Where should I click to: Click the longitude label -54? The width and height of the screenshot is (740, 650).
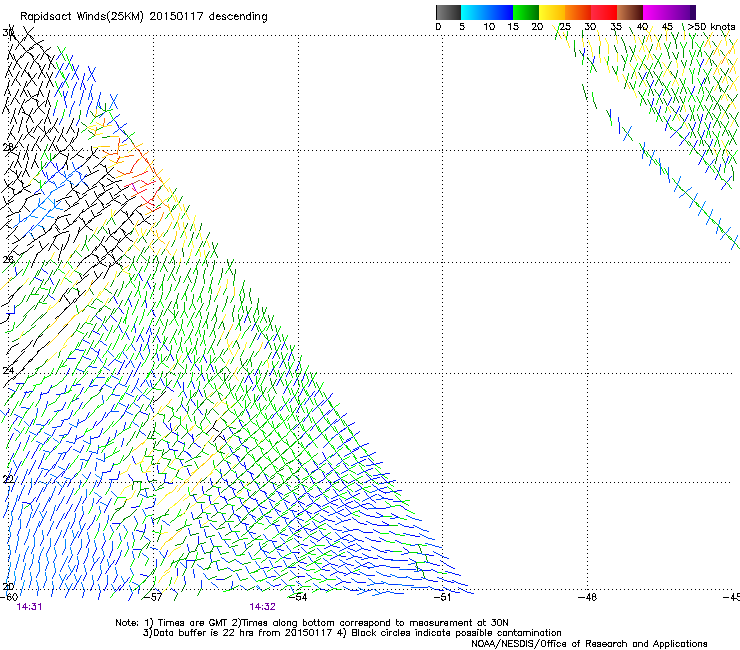point(298,597)
